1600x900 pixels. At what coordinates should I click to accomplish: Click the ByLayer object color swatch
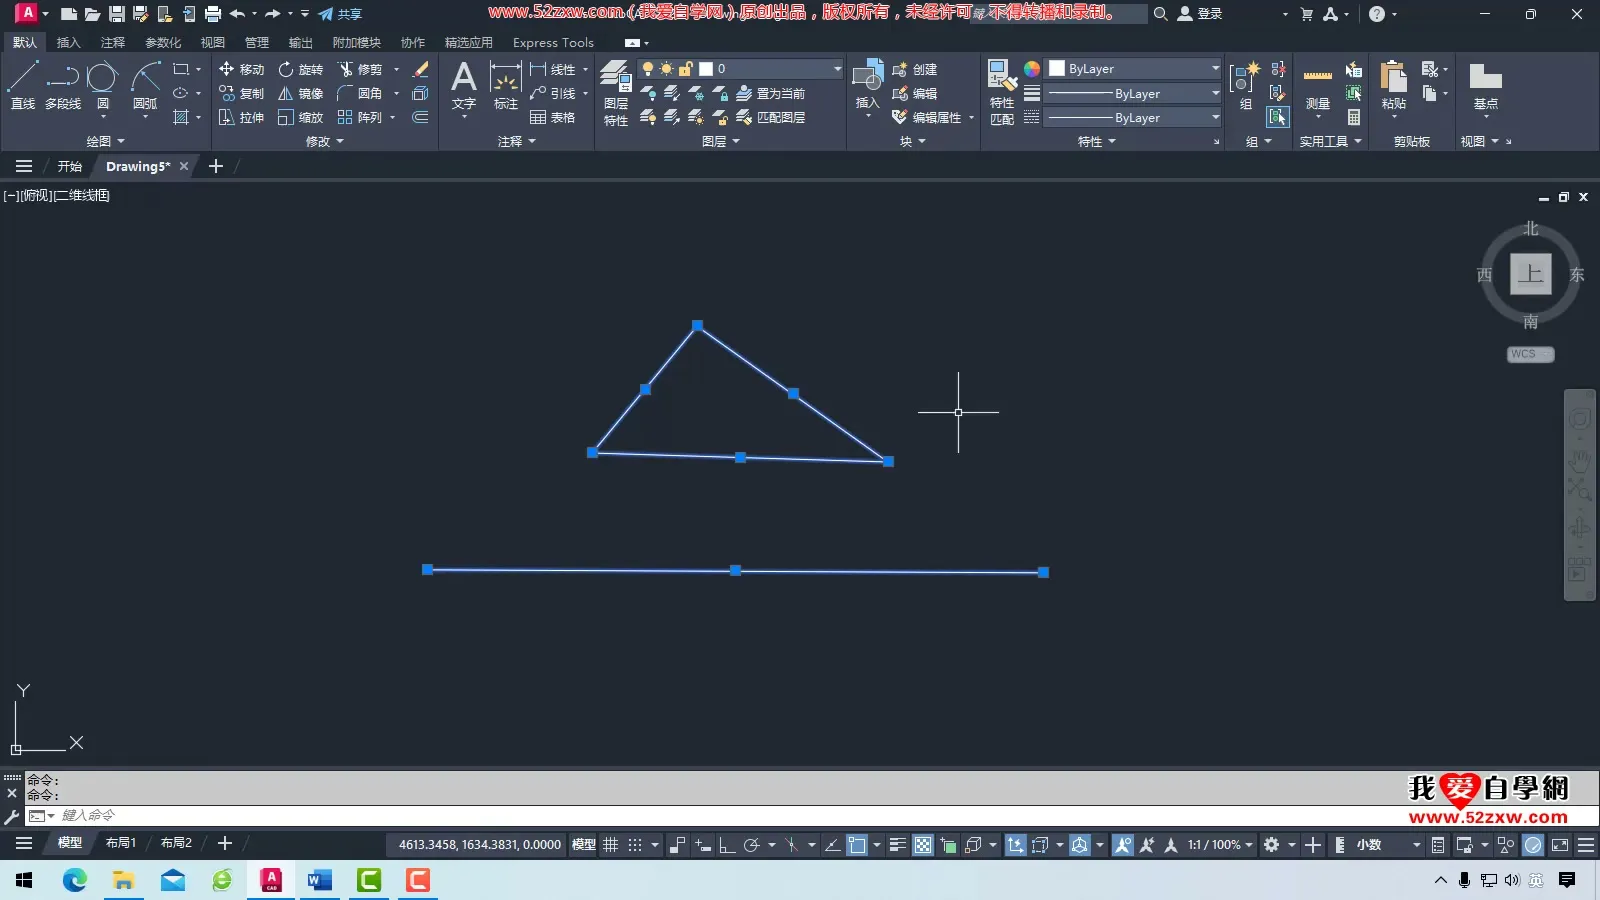(x=1057, y=69)
